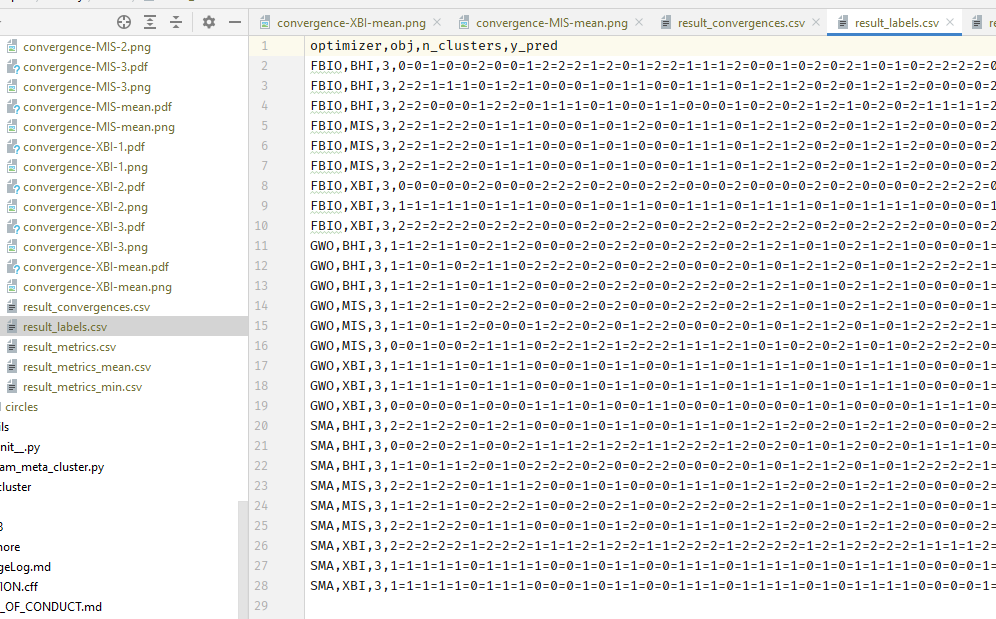Select convergence-XBI-2.pdf in project tree
This screenshot has width=996, height=619.
[84, 187]
